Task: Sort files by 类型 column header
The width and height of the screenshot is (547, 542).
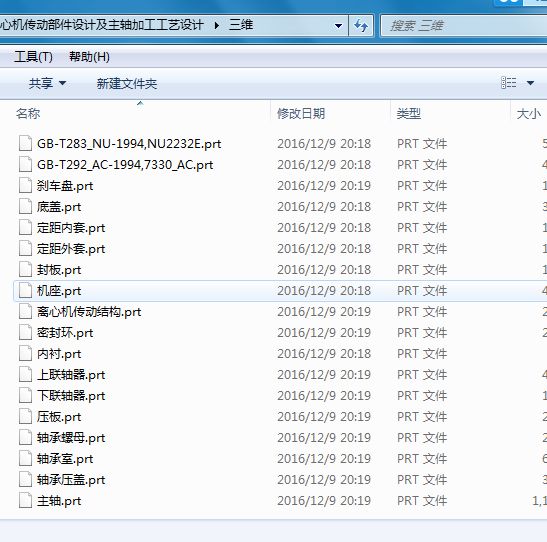Action: 409,113
